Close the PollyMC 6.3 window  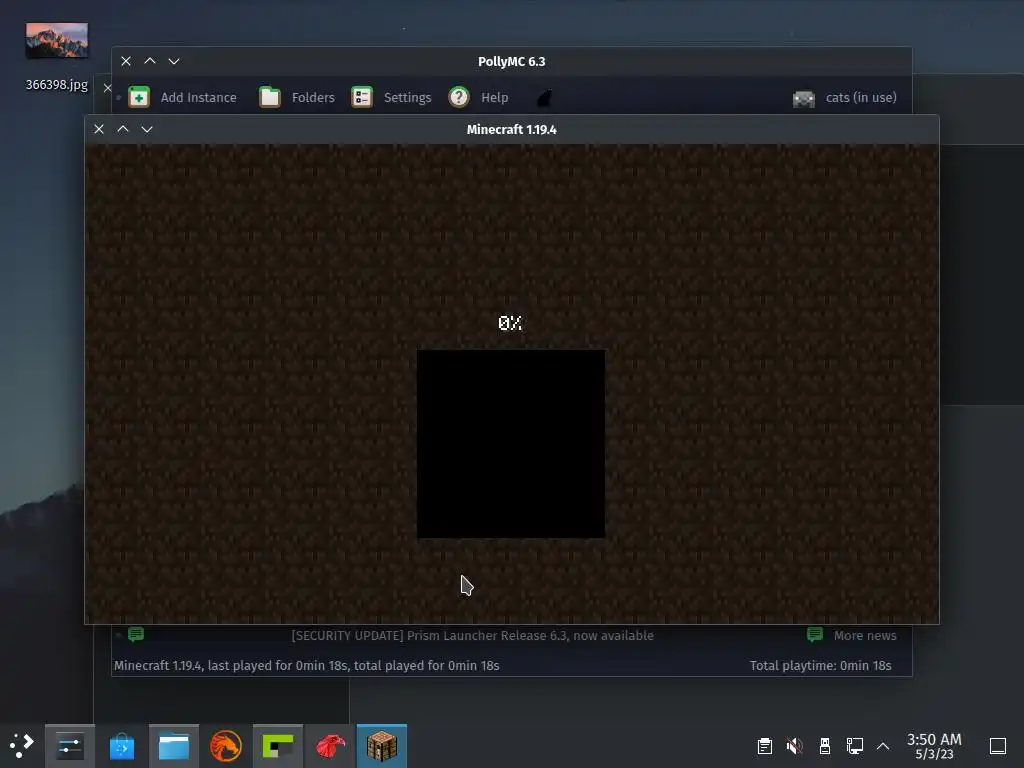pos(126,61)
